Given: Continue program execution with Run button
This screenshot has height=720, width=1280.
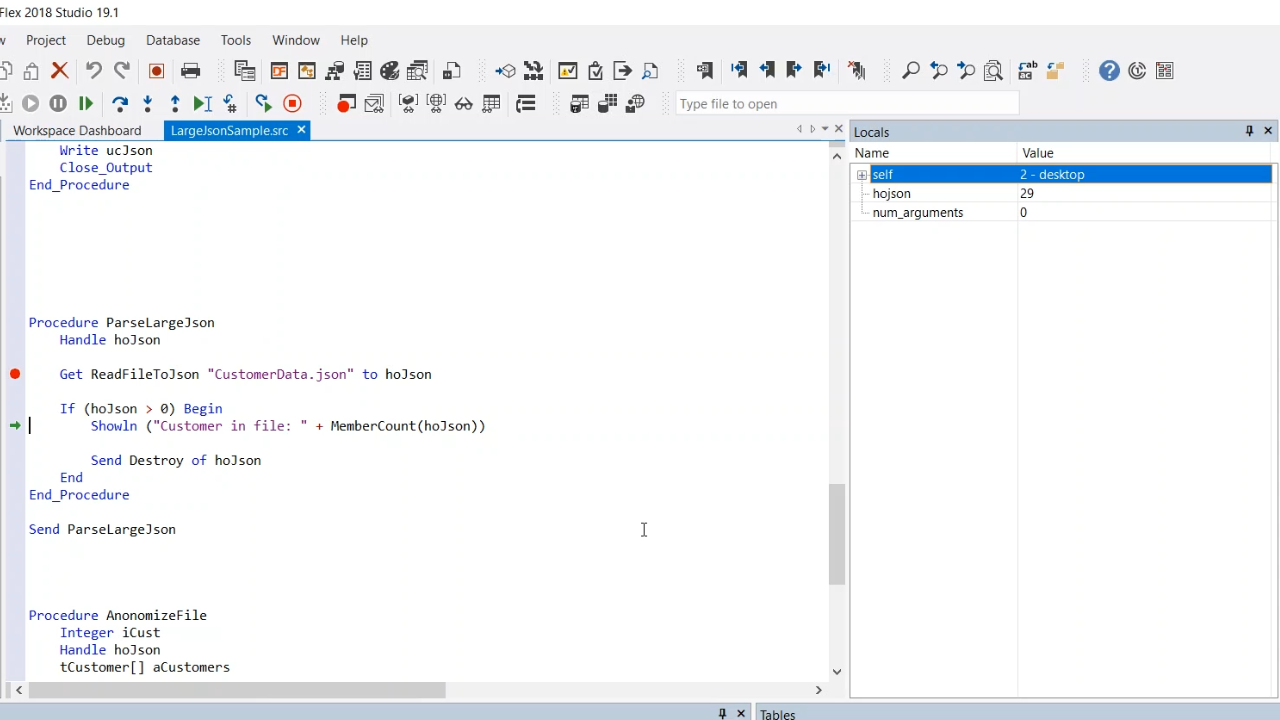Looking at the screenshot, I should (86, 104).
